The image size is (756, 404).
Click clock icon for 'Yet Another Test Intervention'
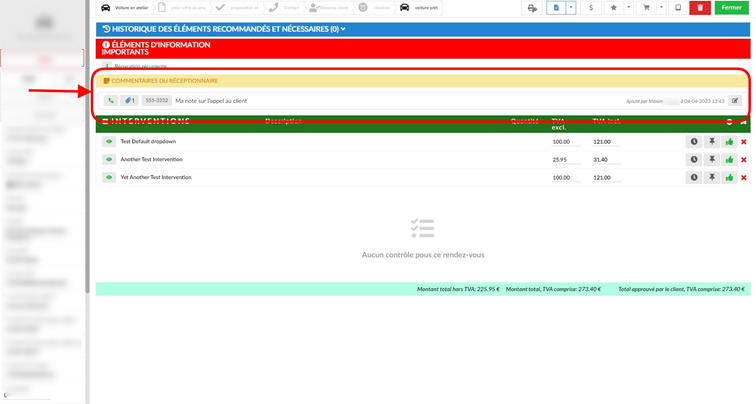(x=694, y=177)
